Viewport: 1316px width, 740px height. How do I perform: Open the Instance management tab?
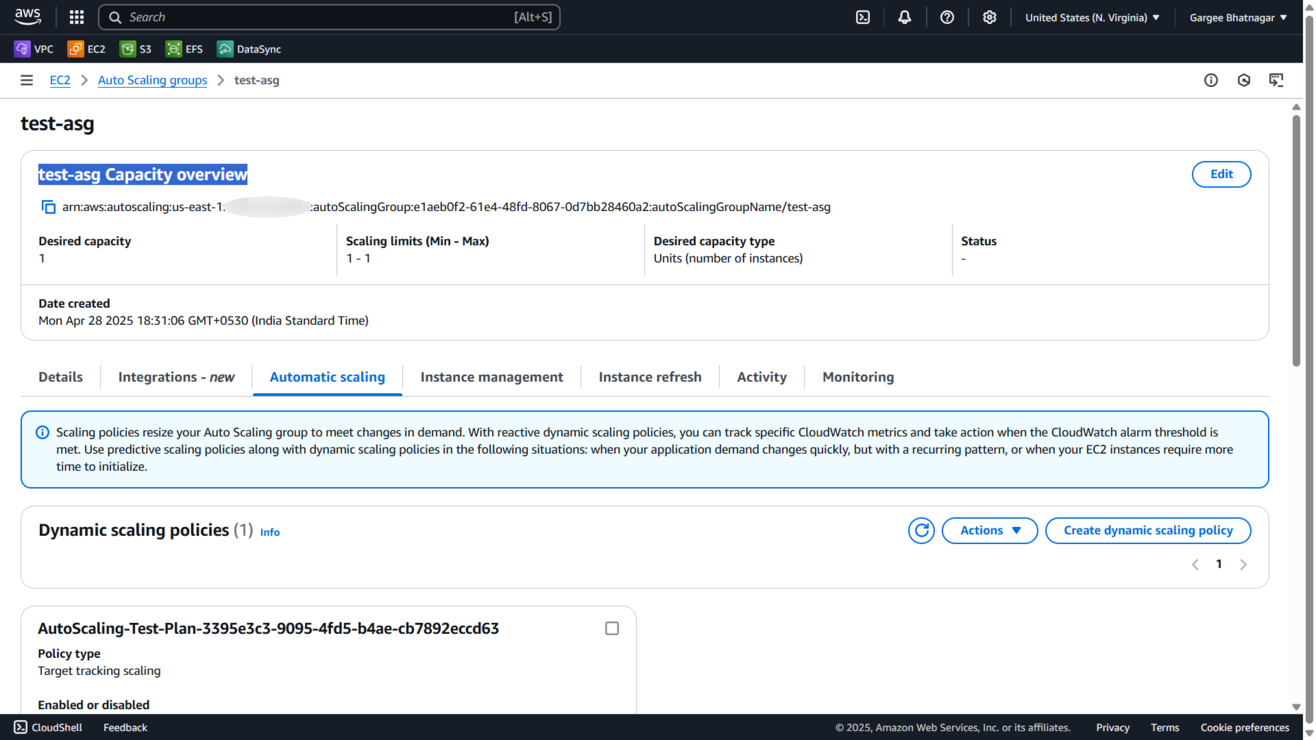pyautogui.click(x=492, y=377)
